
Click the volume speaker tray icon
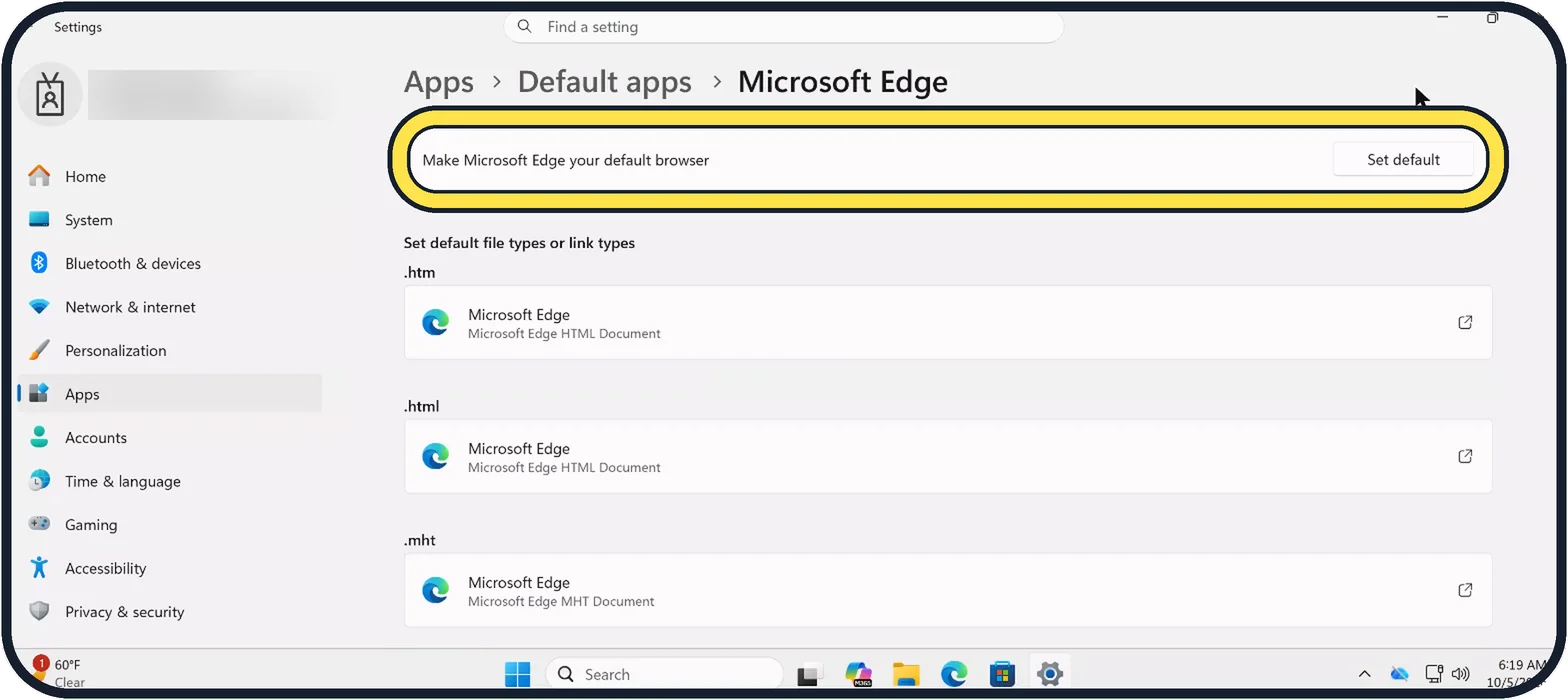pyautogui.click(x=1460, y=674)
